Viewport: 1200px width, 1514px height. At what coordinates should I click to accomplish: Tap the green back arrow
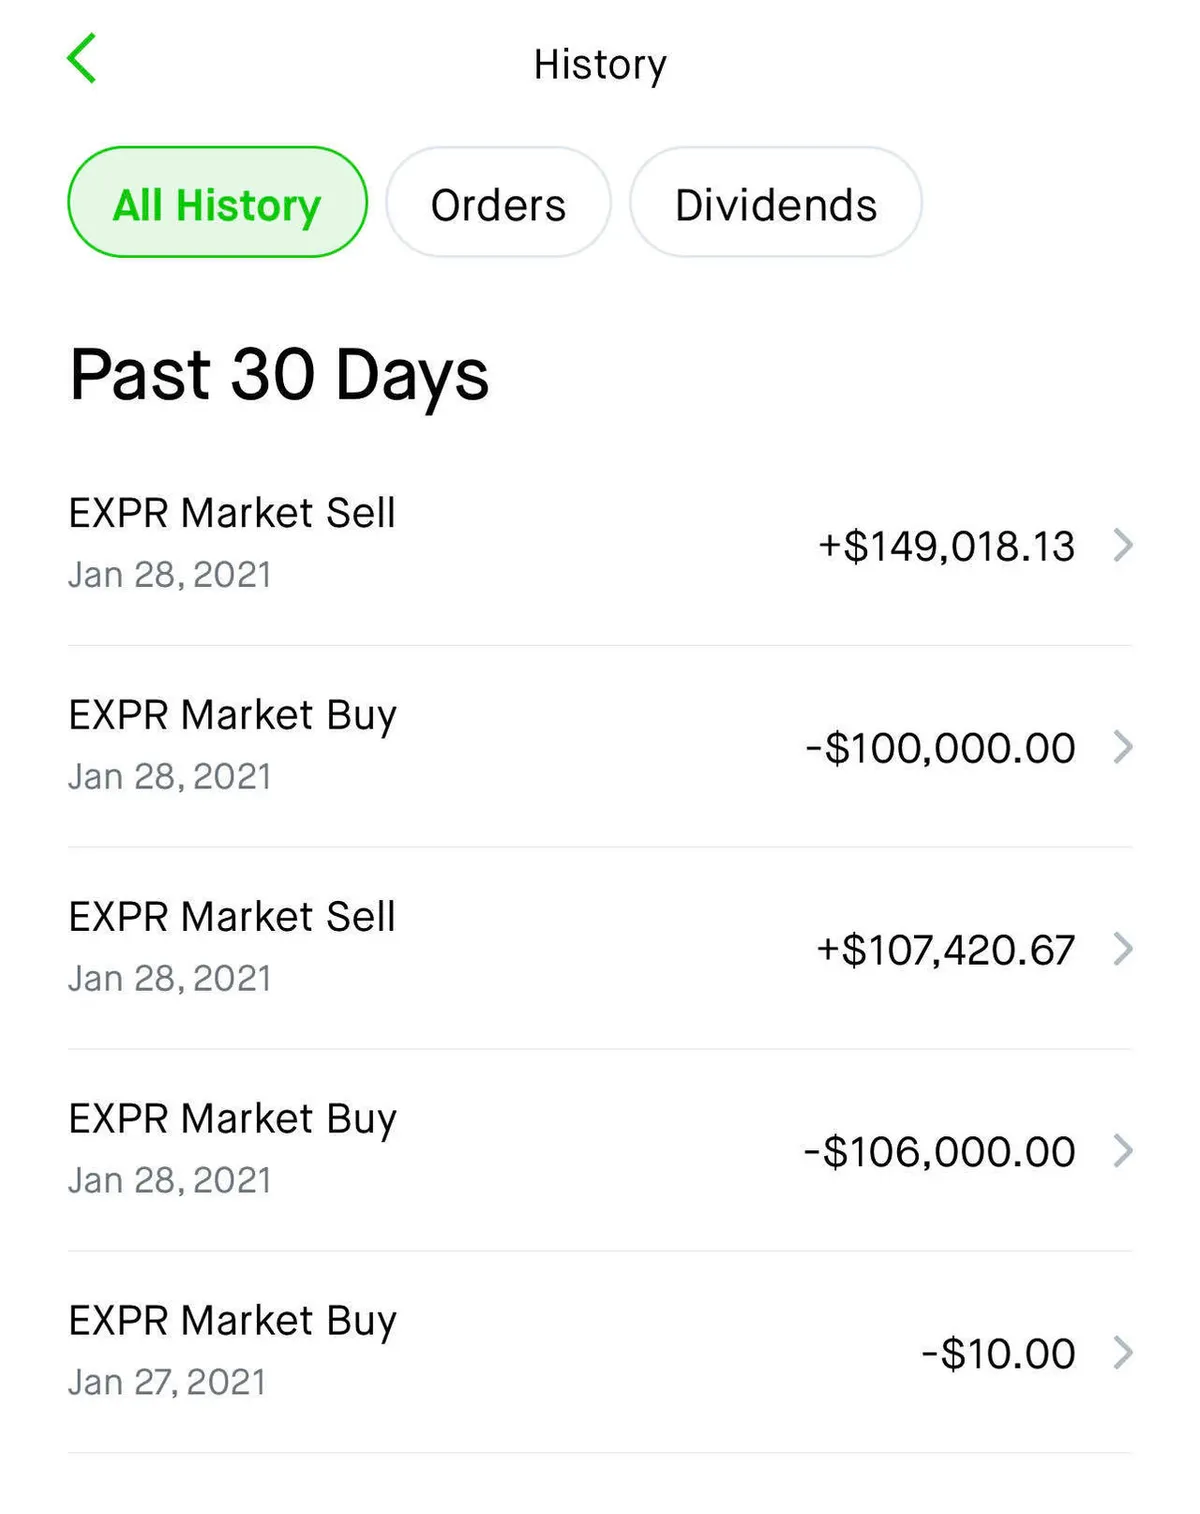click(82, 59)
